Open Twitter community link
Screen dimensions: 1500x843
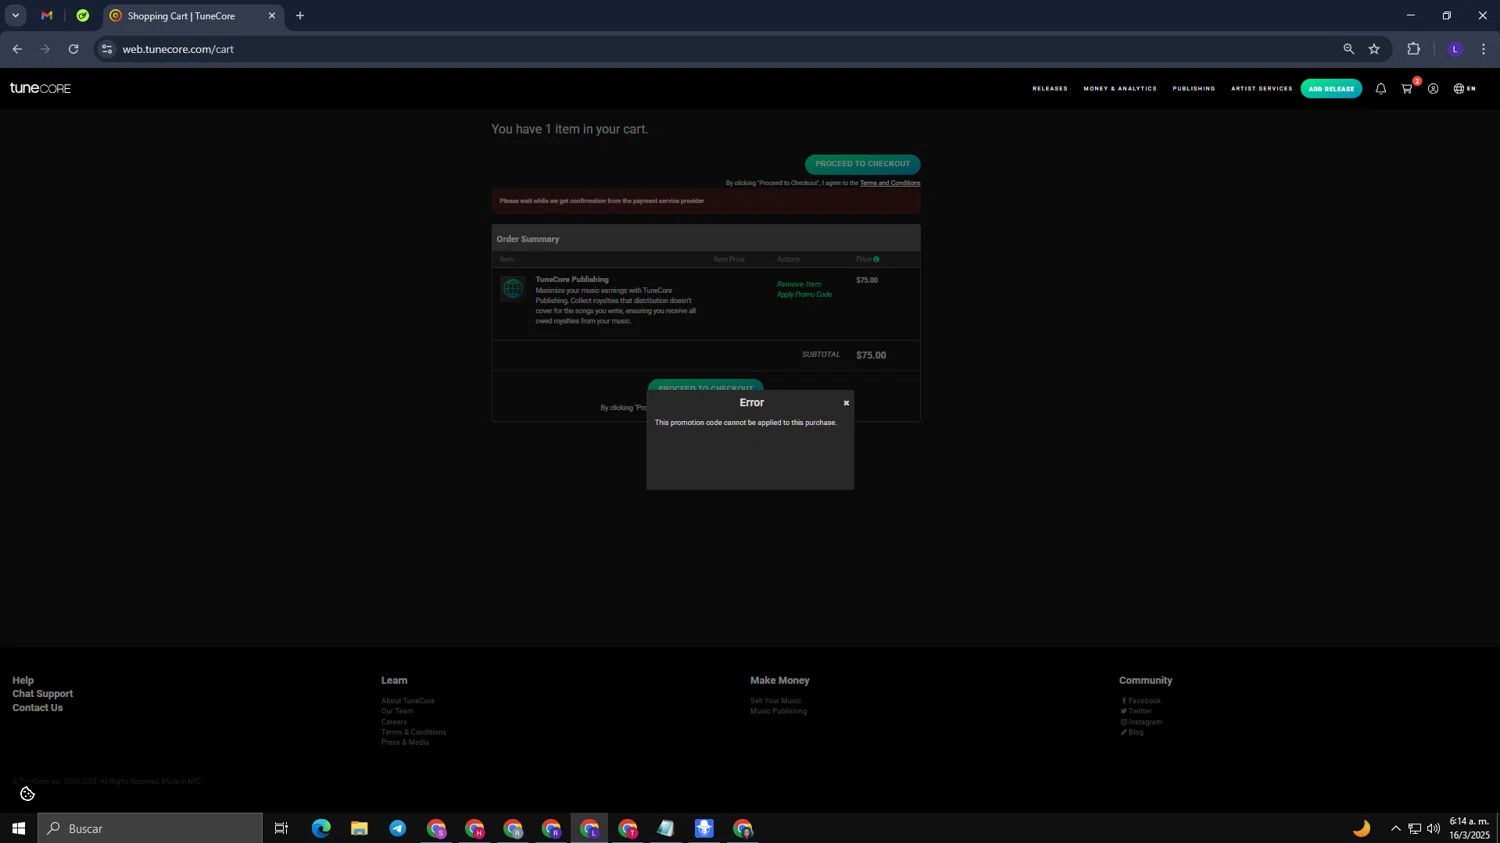point(1138,711)
